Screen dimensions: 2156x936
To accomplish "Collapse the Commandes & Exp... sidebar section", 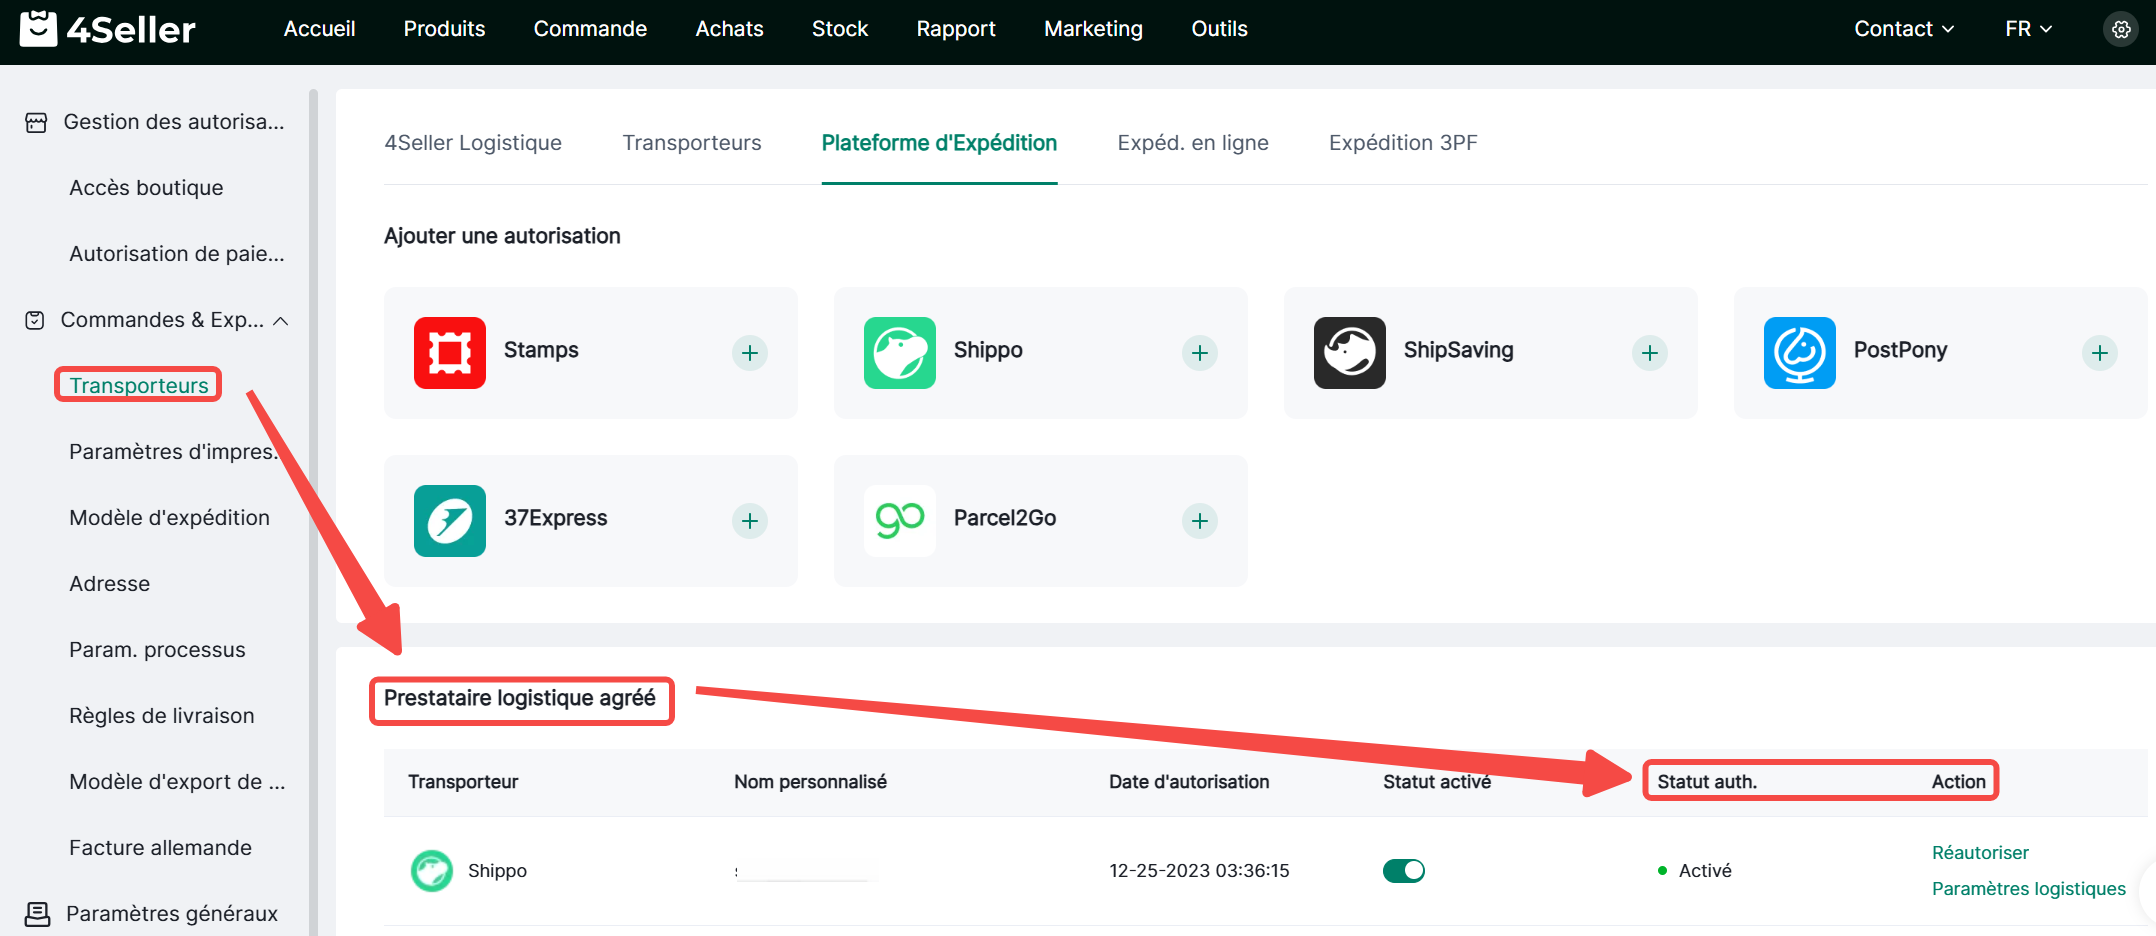I will pos(281,321).
